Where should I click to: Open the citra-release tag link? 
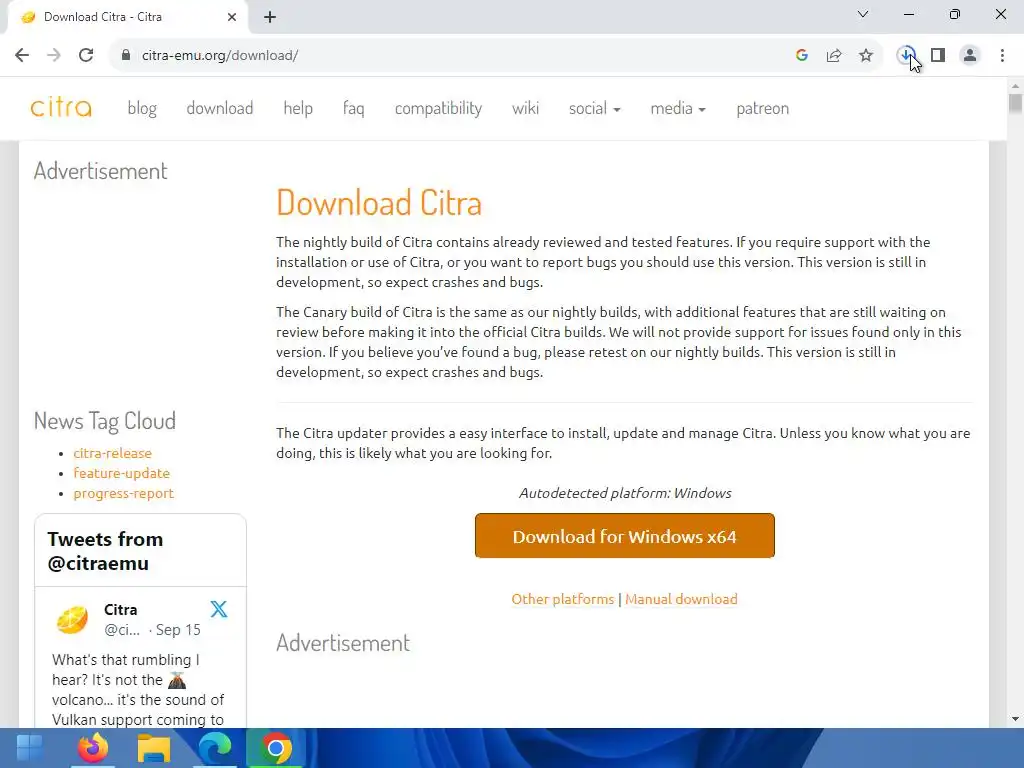pos(112,453)
